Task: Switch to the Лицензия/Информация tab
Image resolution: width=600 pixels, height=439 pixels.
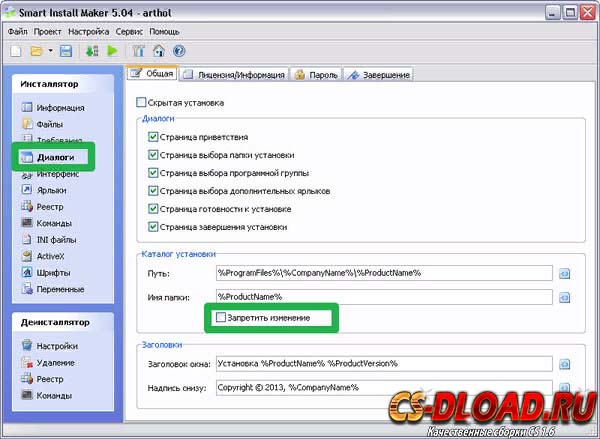Action: 234,75
